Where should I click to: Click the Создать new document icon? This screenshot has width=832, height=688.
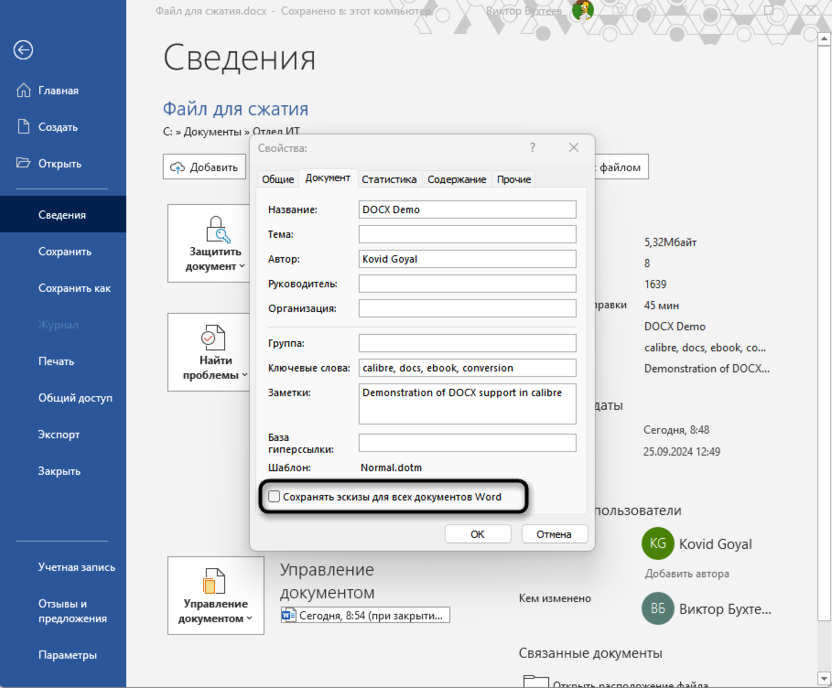(x=23, y=127)
